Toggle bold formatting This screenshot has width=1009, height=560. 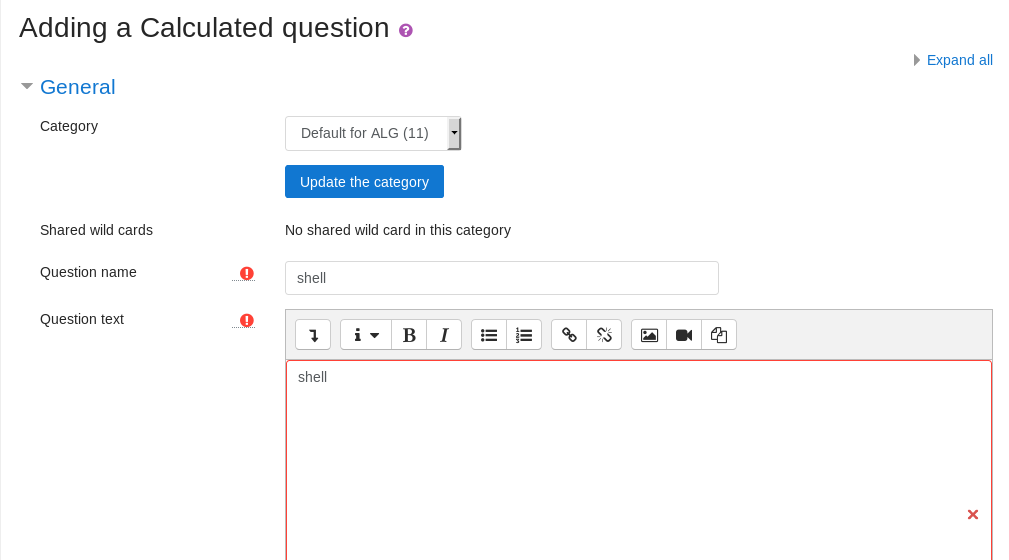click(x=409, y=335)
